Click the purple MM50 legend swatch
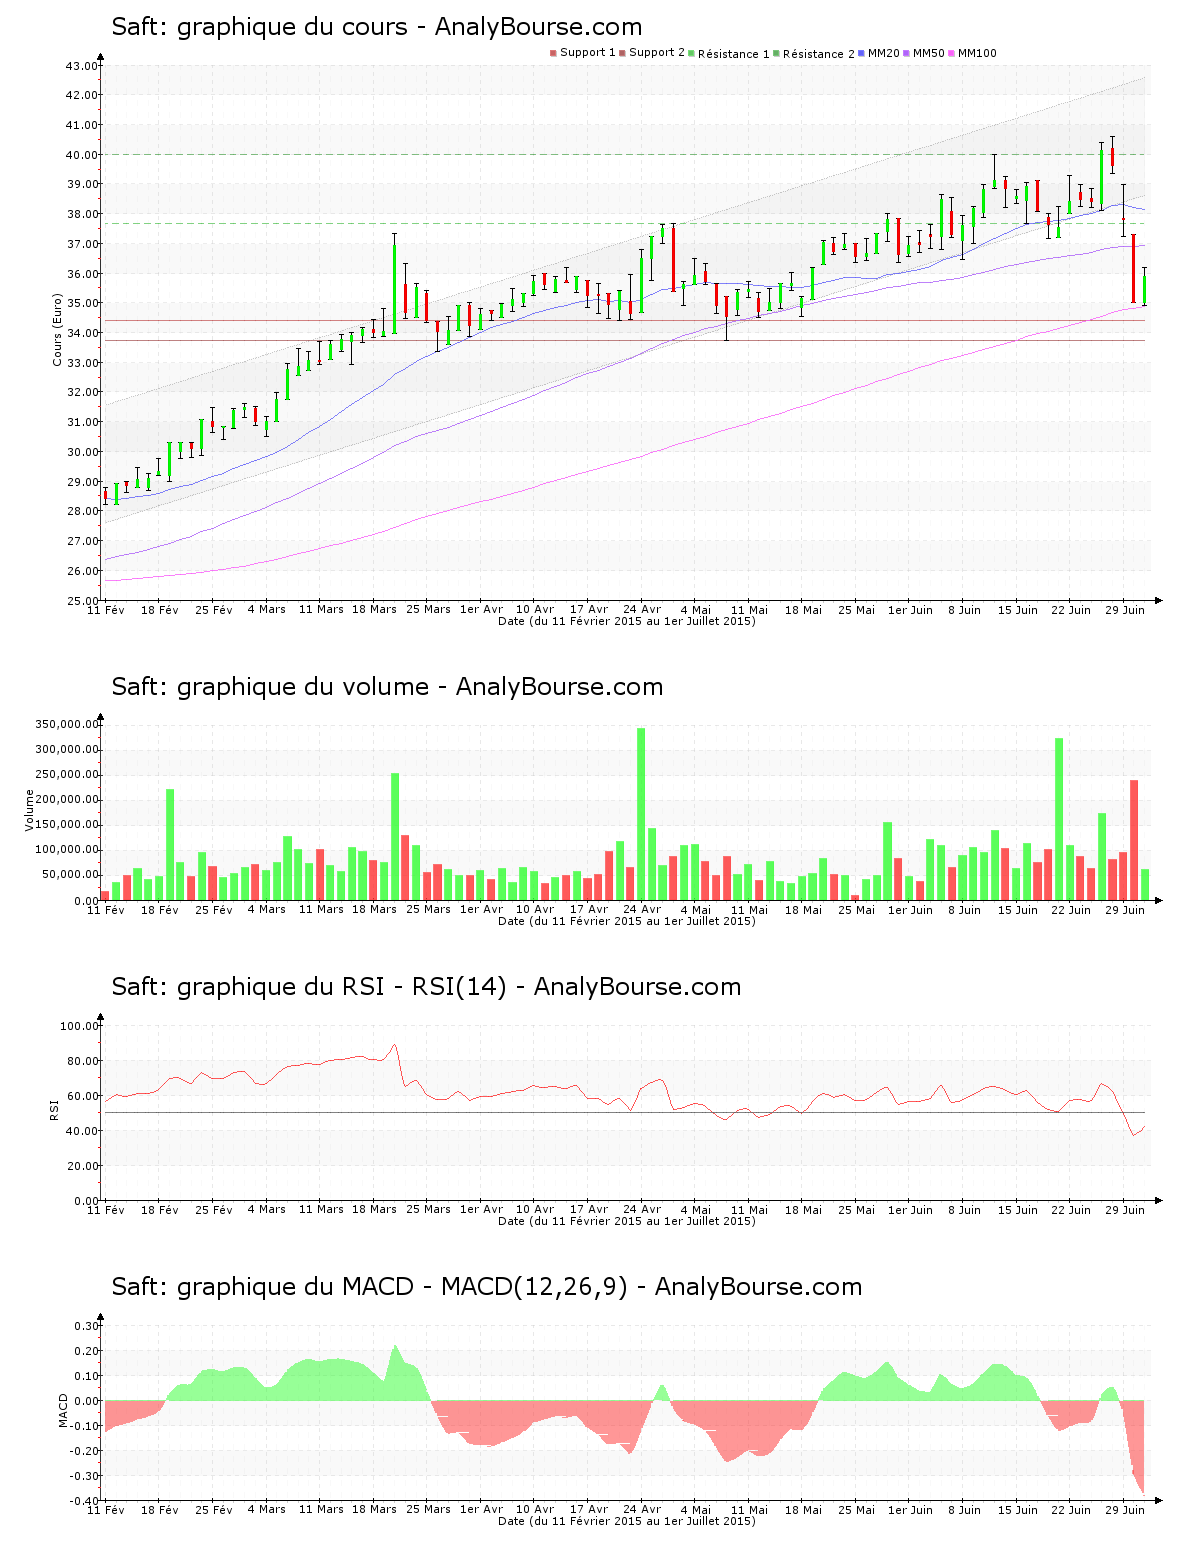 [x=906, y=53]
